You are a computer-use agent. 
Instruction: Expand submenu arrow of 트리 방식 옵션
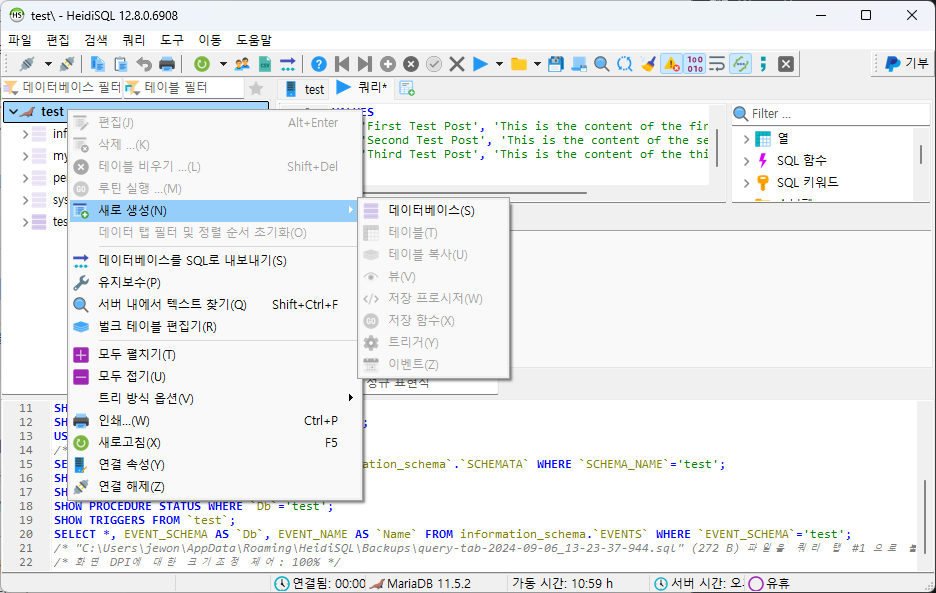[x=351, y=398]
